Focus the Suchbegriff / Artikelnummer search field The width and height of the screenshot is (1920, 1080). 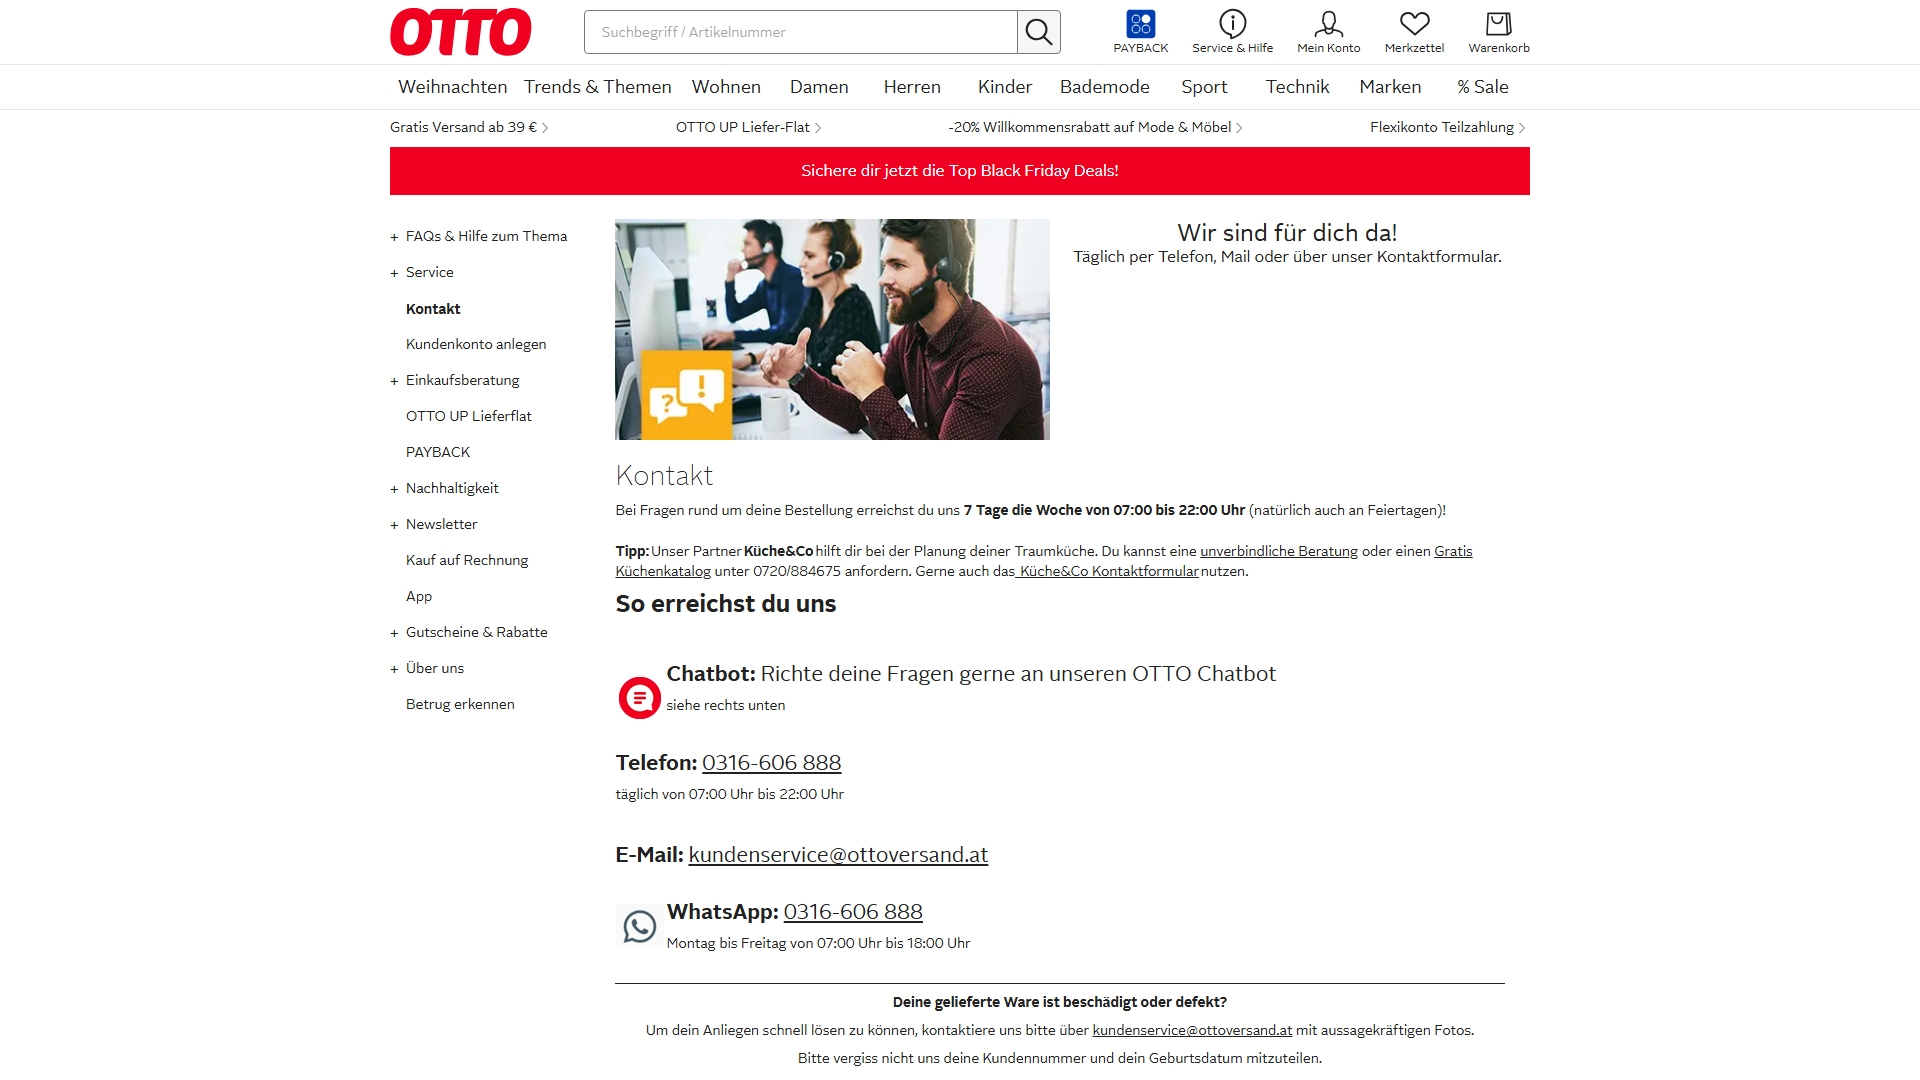click(801, 32)
